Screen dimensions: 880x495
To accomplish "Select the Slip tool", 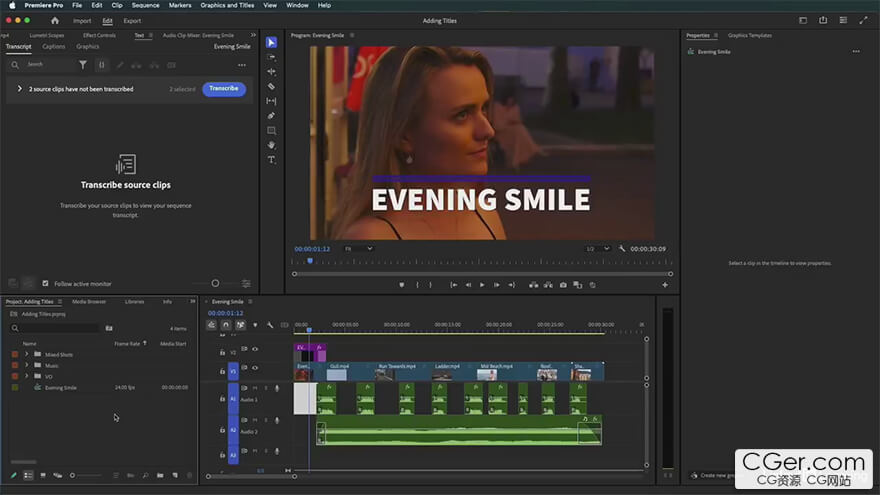I will tap(271, 101).
